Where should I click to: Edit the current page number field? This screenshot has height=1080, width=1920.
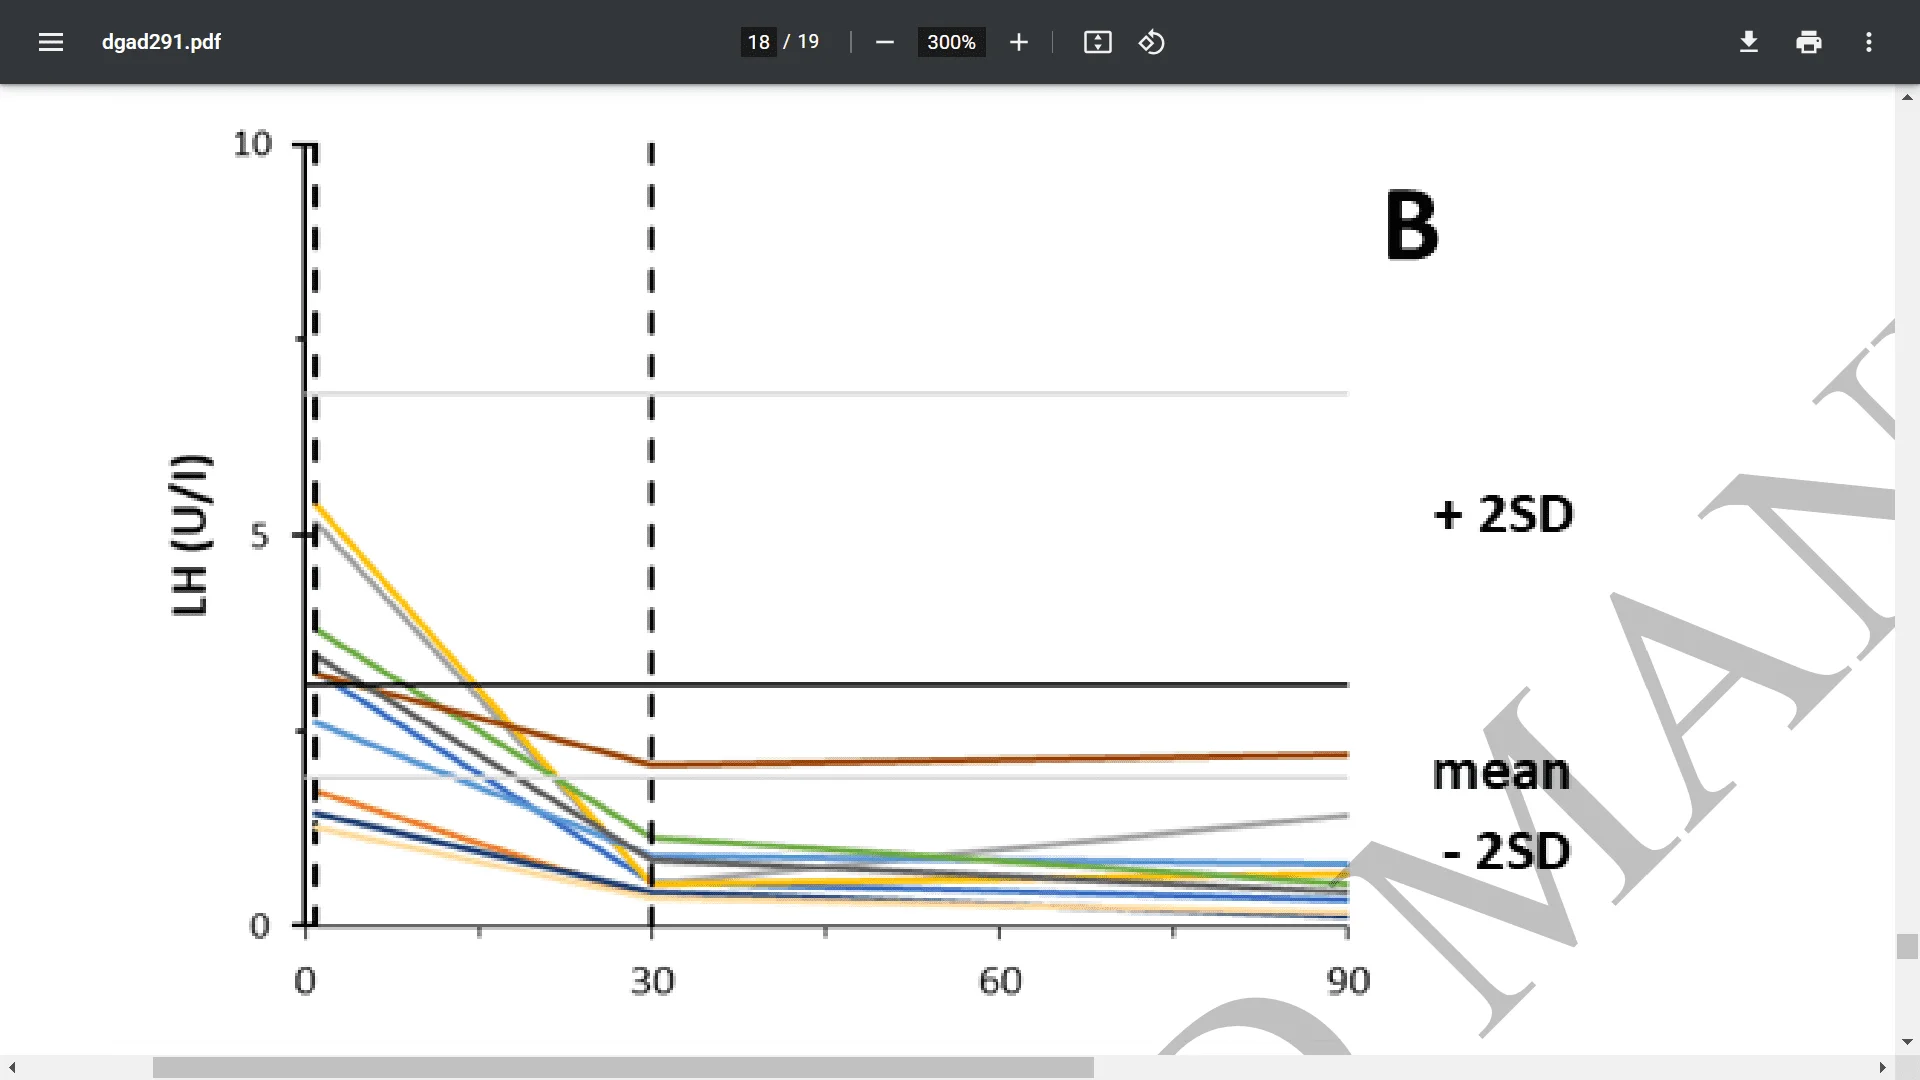(758, 42)
